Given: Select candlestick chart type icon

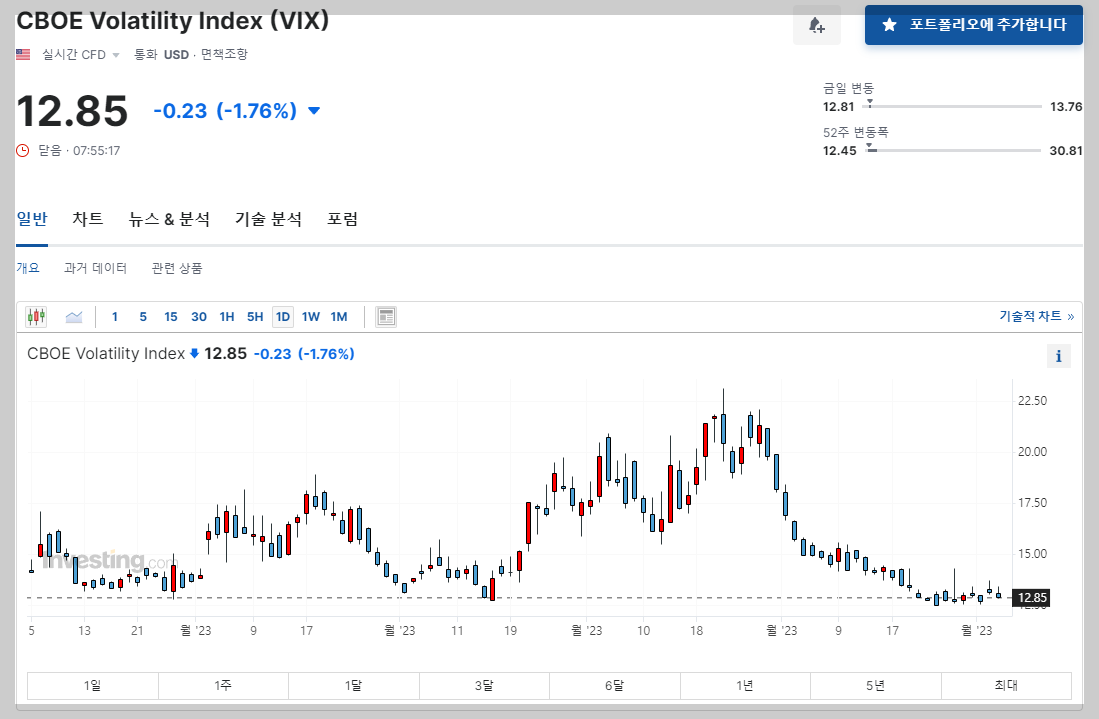Looking at the screenshot, I should pyautogui.click(x=36, y=317).
